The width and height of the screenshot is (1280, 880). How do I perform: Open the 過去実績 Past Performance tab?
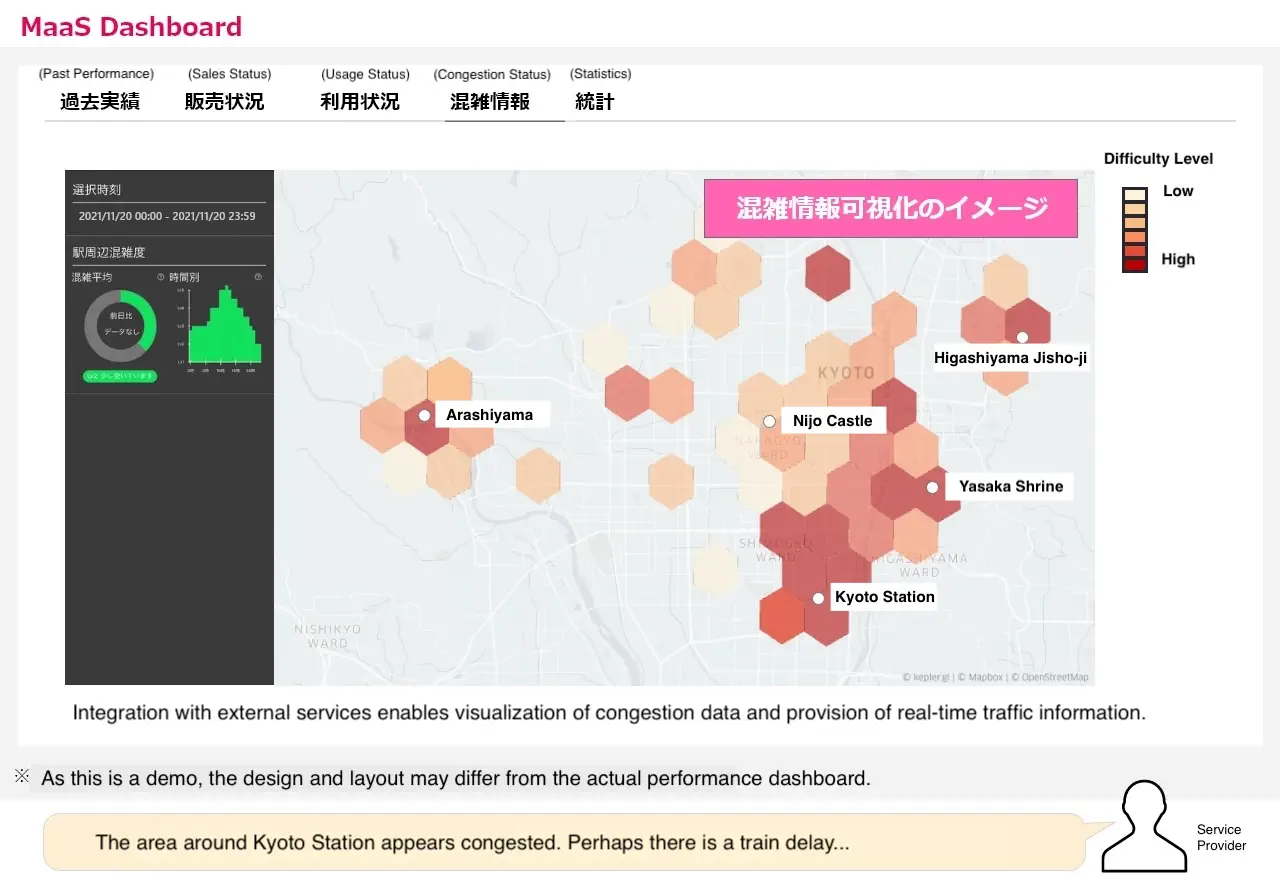coord(99,101)
